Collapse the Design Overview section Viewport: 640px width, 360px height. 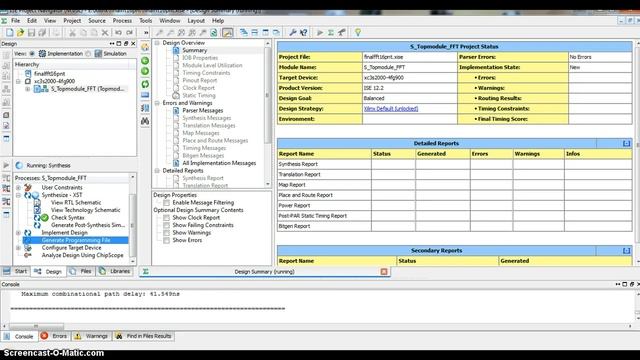click(157, 42)
